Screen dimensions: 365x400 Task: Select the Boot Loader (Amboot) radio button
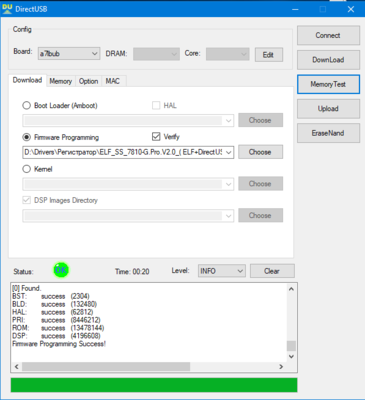tap(26, 106)
